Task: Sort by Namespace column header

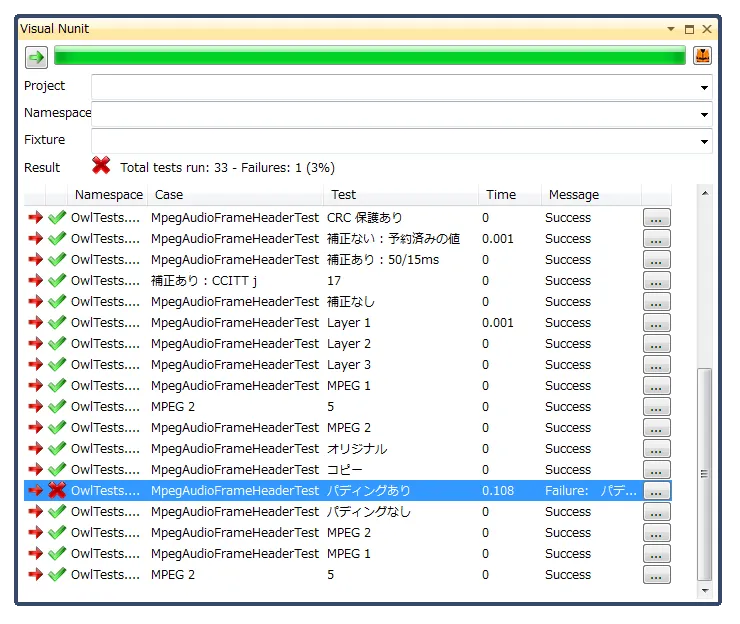Action: 109,194
